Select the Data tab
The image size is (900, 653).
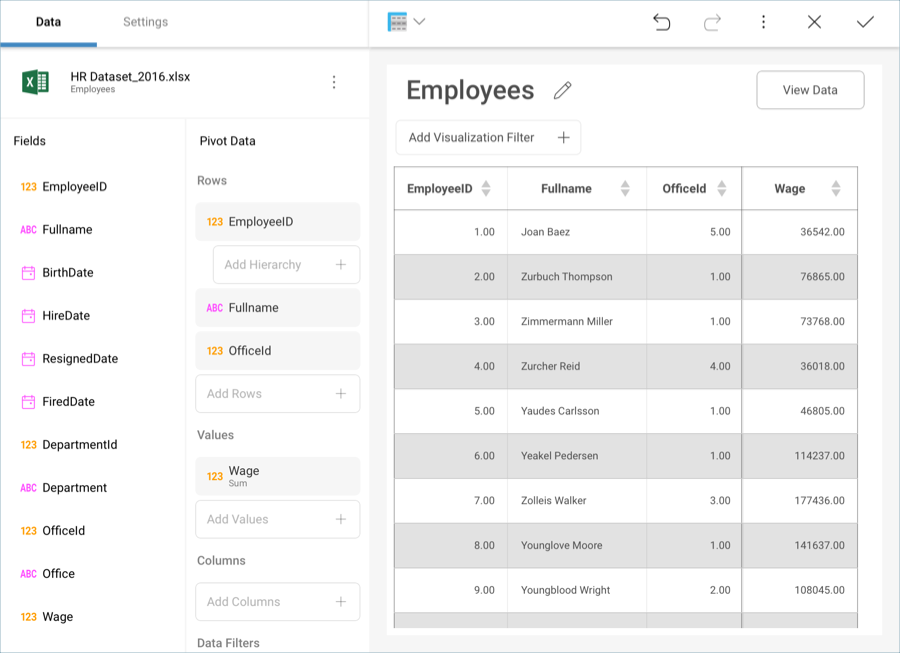point(48,22)
